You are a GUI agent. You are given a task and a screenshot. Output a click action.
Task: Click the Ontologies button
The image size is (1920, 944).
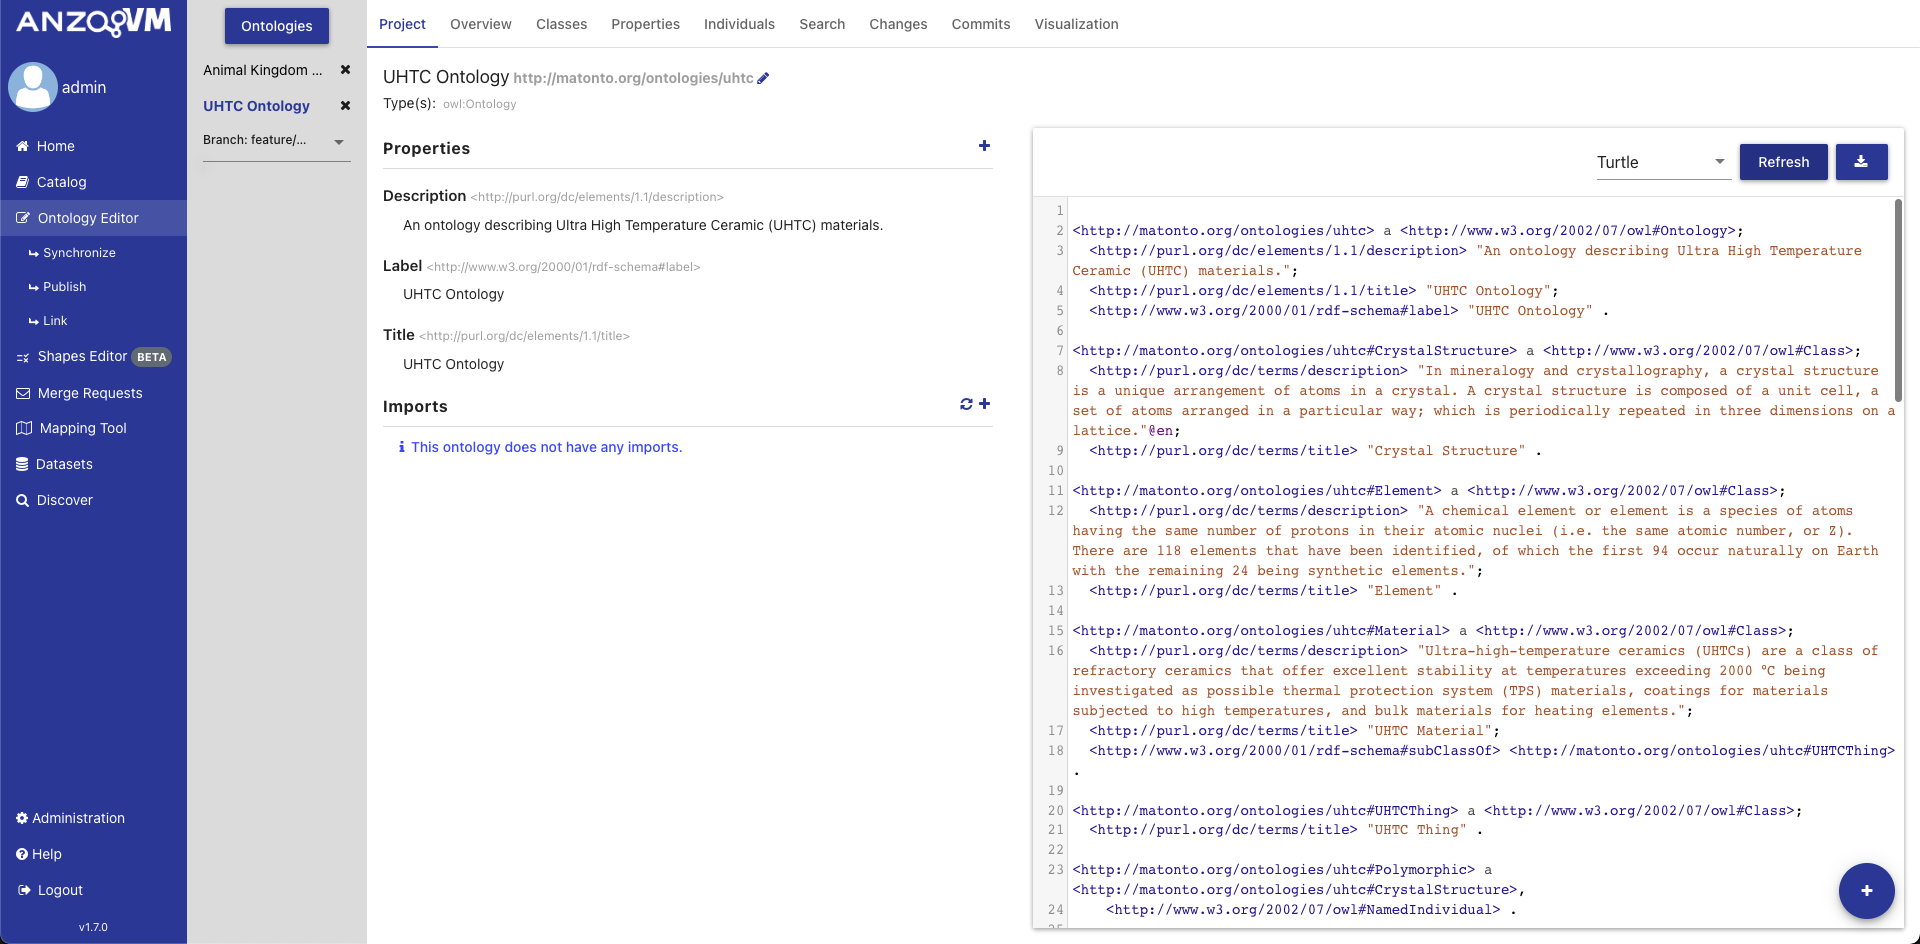pos(276,26)
